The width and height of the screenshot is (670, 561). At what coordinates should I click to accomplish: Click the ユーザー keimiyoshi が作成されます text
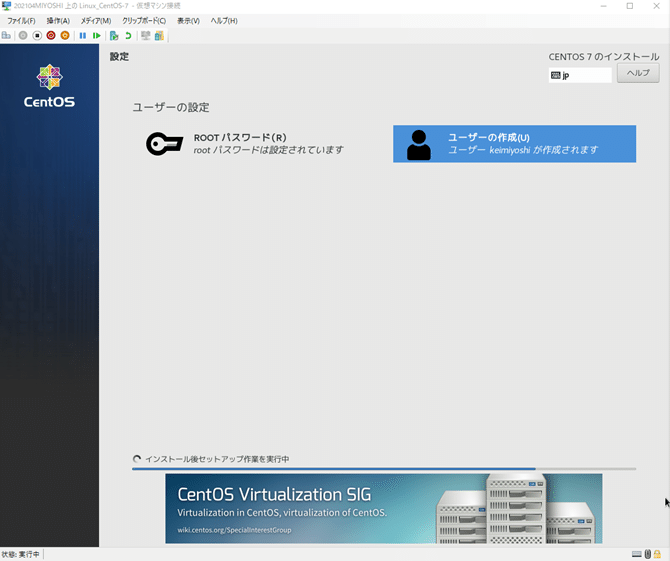coord(523,150)
